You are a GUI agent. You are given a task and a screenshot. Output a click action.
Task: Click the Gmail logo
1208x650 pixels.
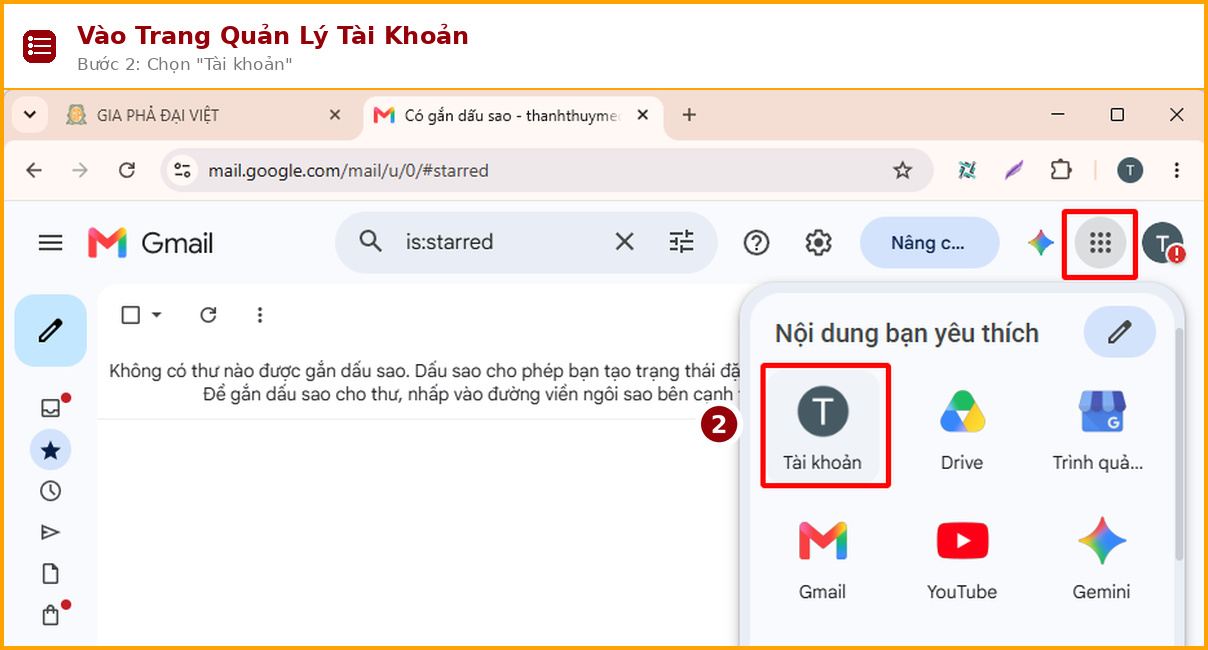click(x=151, y=242)
